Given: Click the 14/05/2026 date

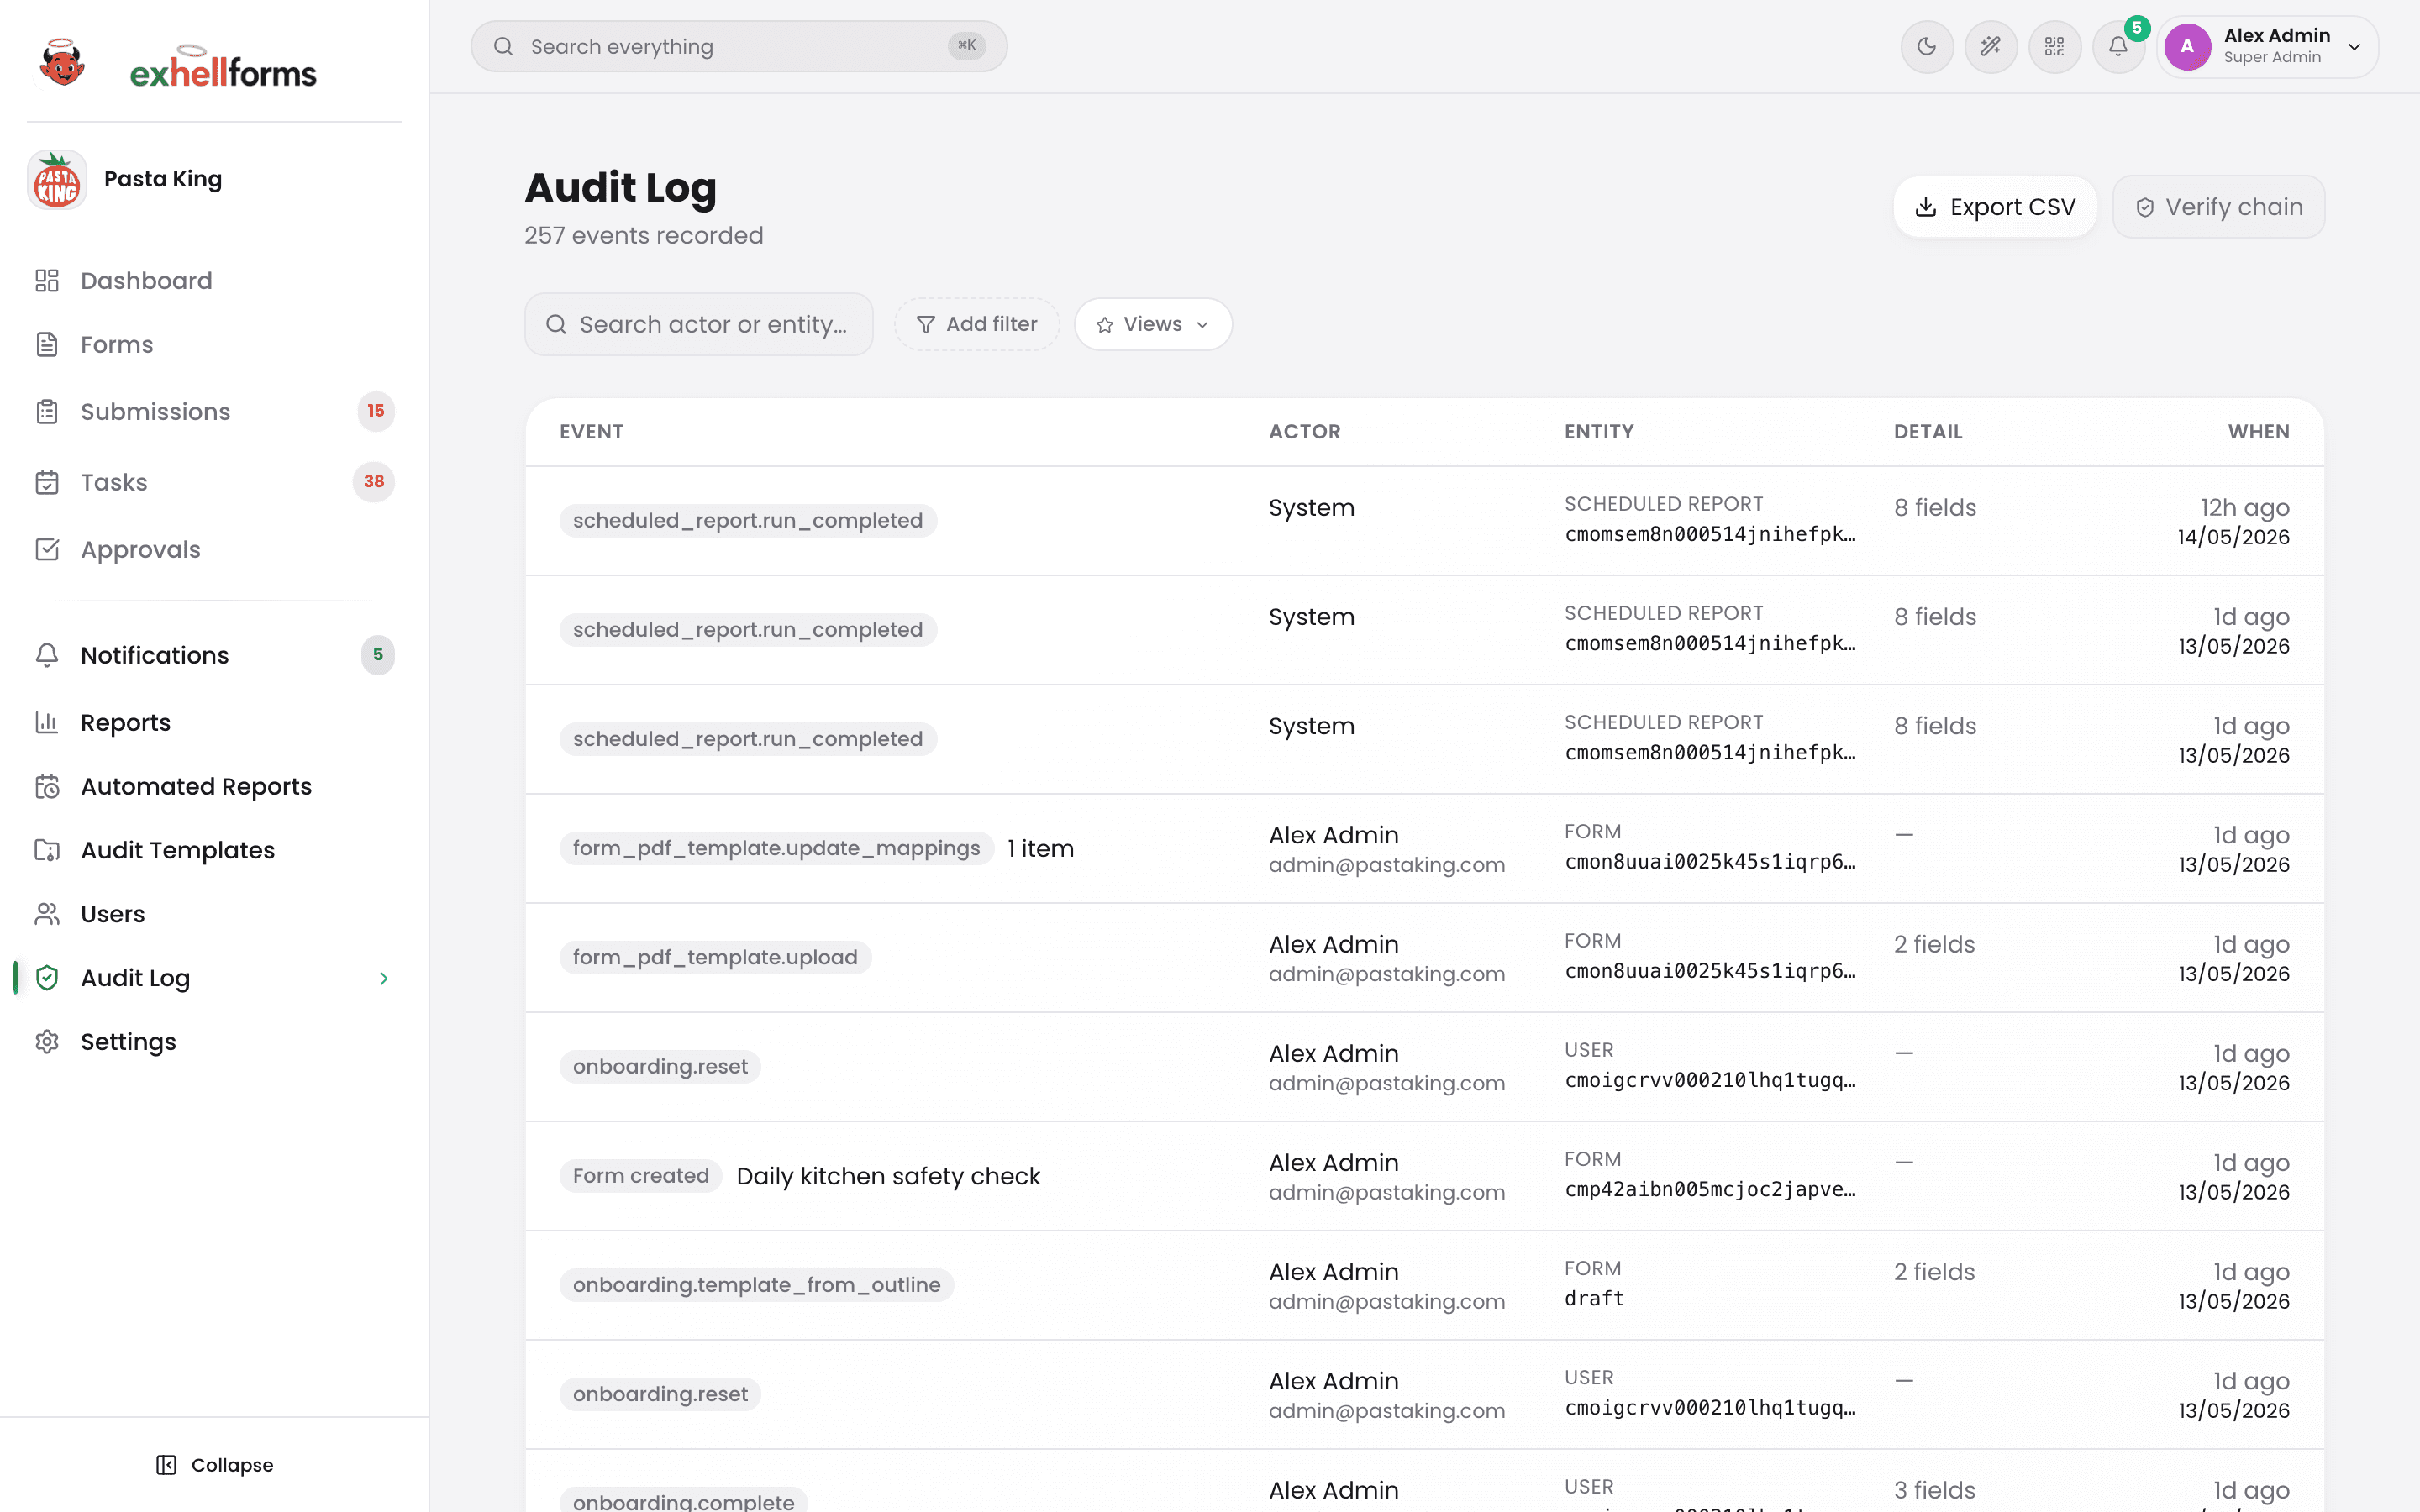Looking at the screenshot, I should click(x=2233, y=537).
